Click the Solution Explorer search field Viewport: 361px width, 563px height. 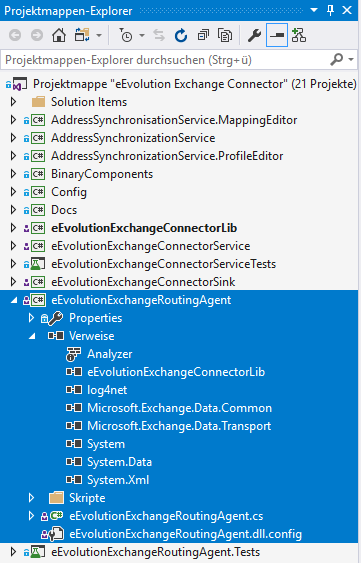click(165, 59)
